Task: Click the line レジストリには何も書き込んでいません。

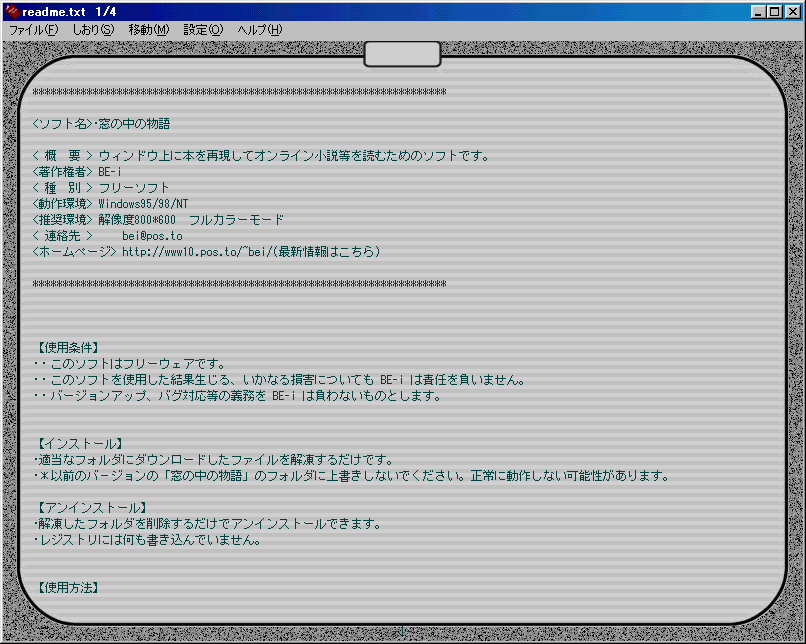Action: (x=147, y=540)
